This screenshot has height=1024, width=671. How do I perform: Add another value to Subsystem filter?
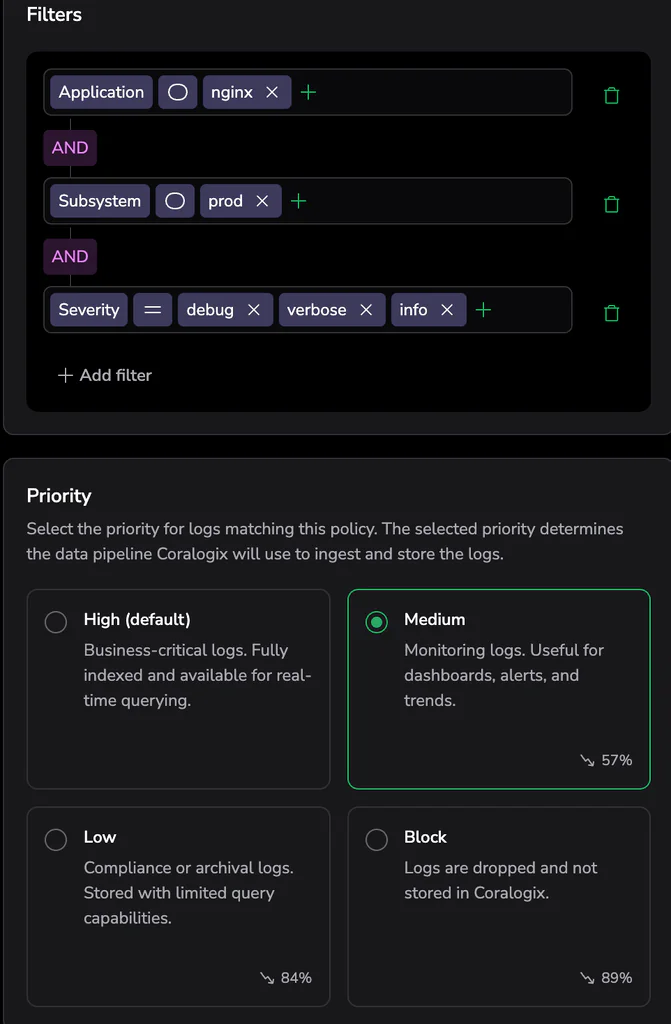pyautogui.click(x=298, y=201)
